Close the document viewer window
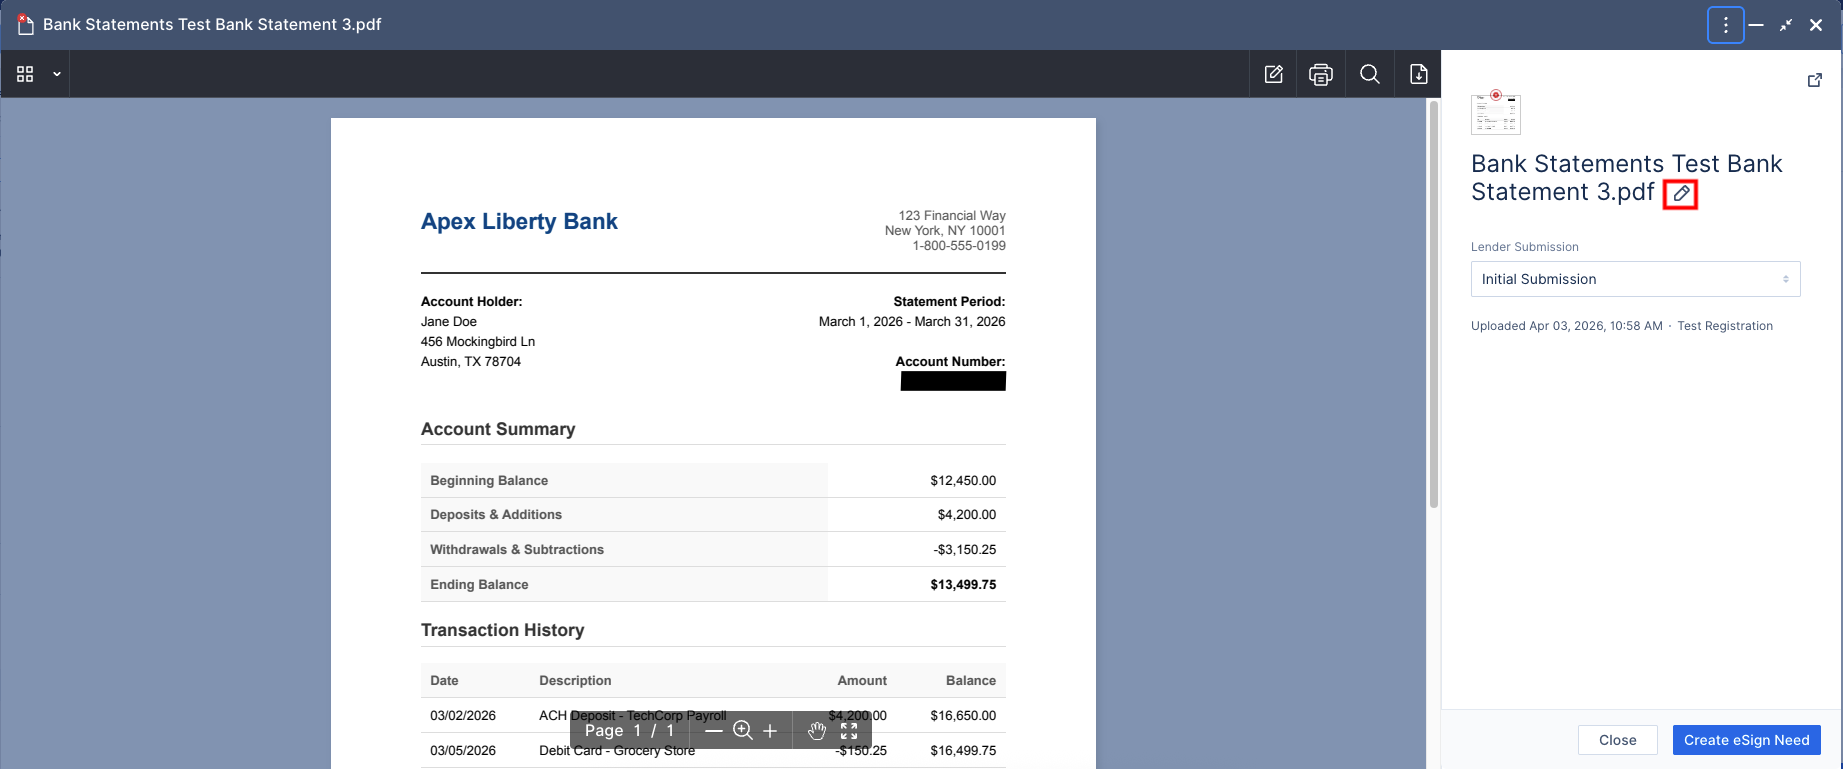The image size is (1843, 769). (1816, 25)
